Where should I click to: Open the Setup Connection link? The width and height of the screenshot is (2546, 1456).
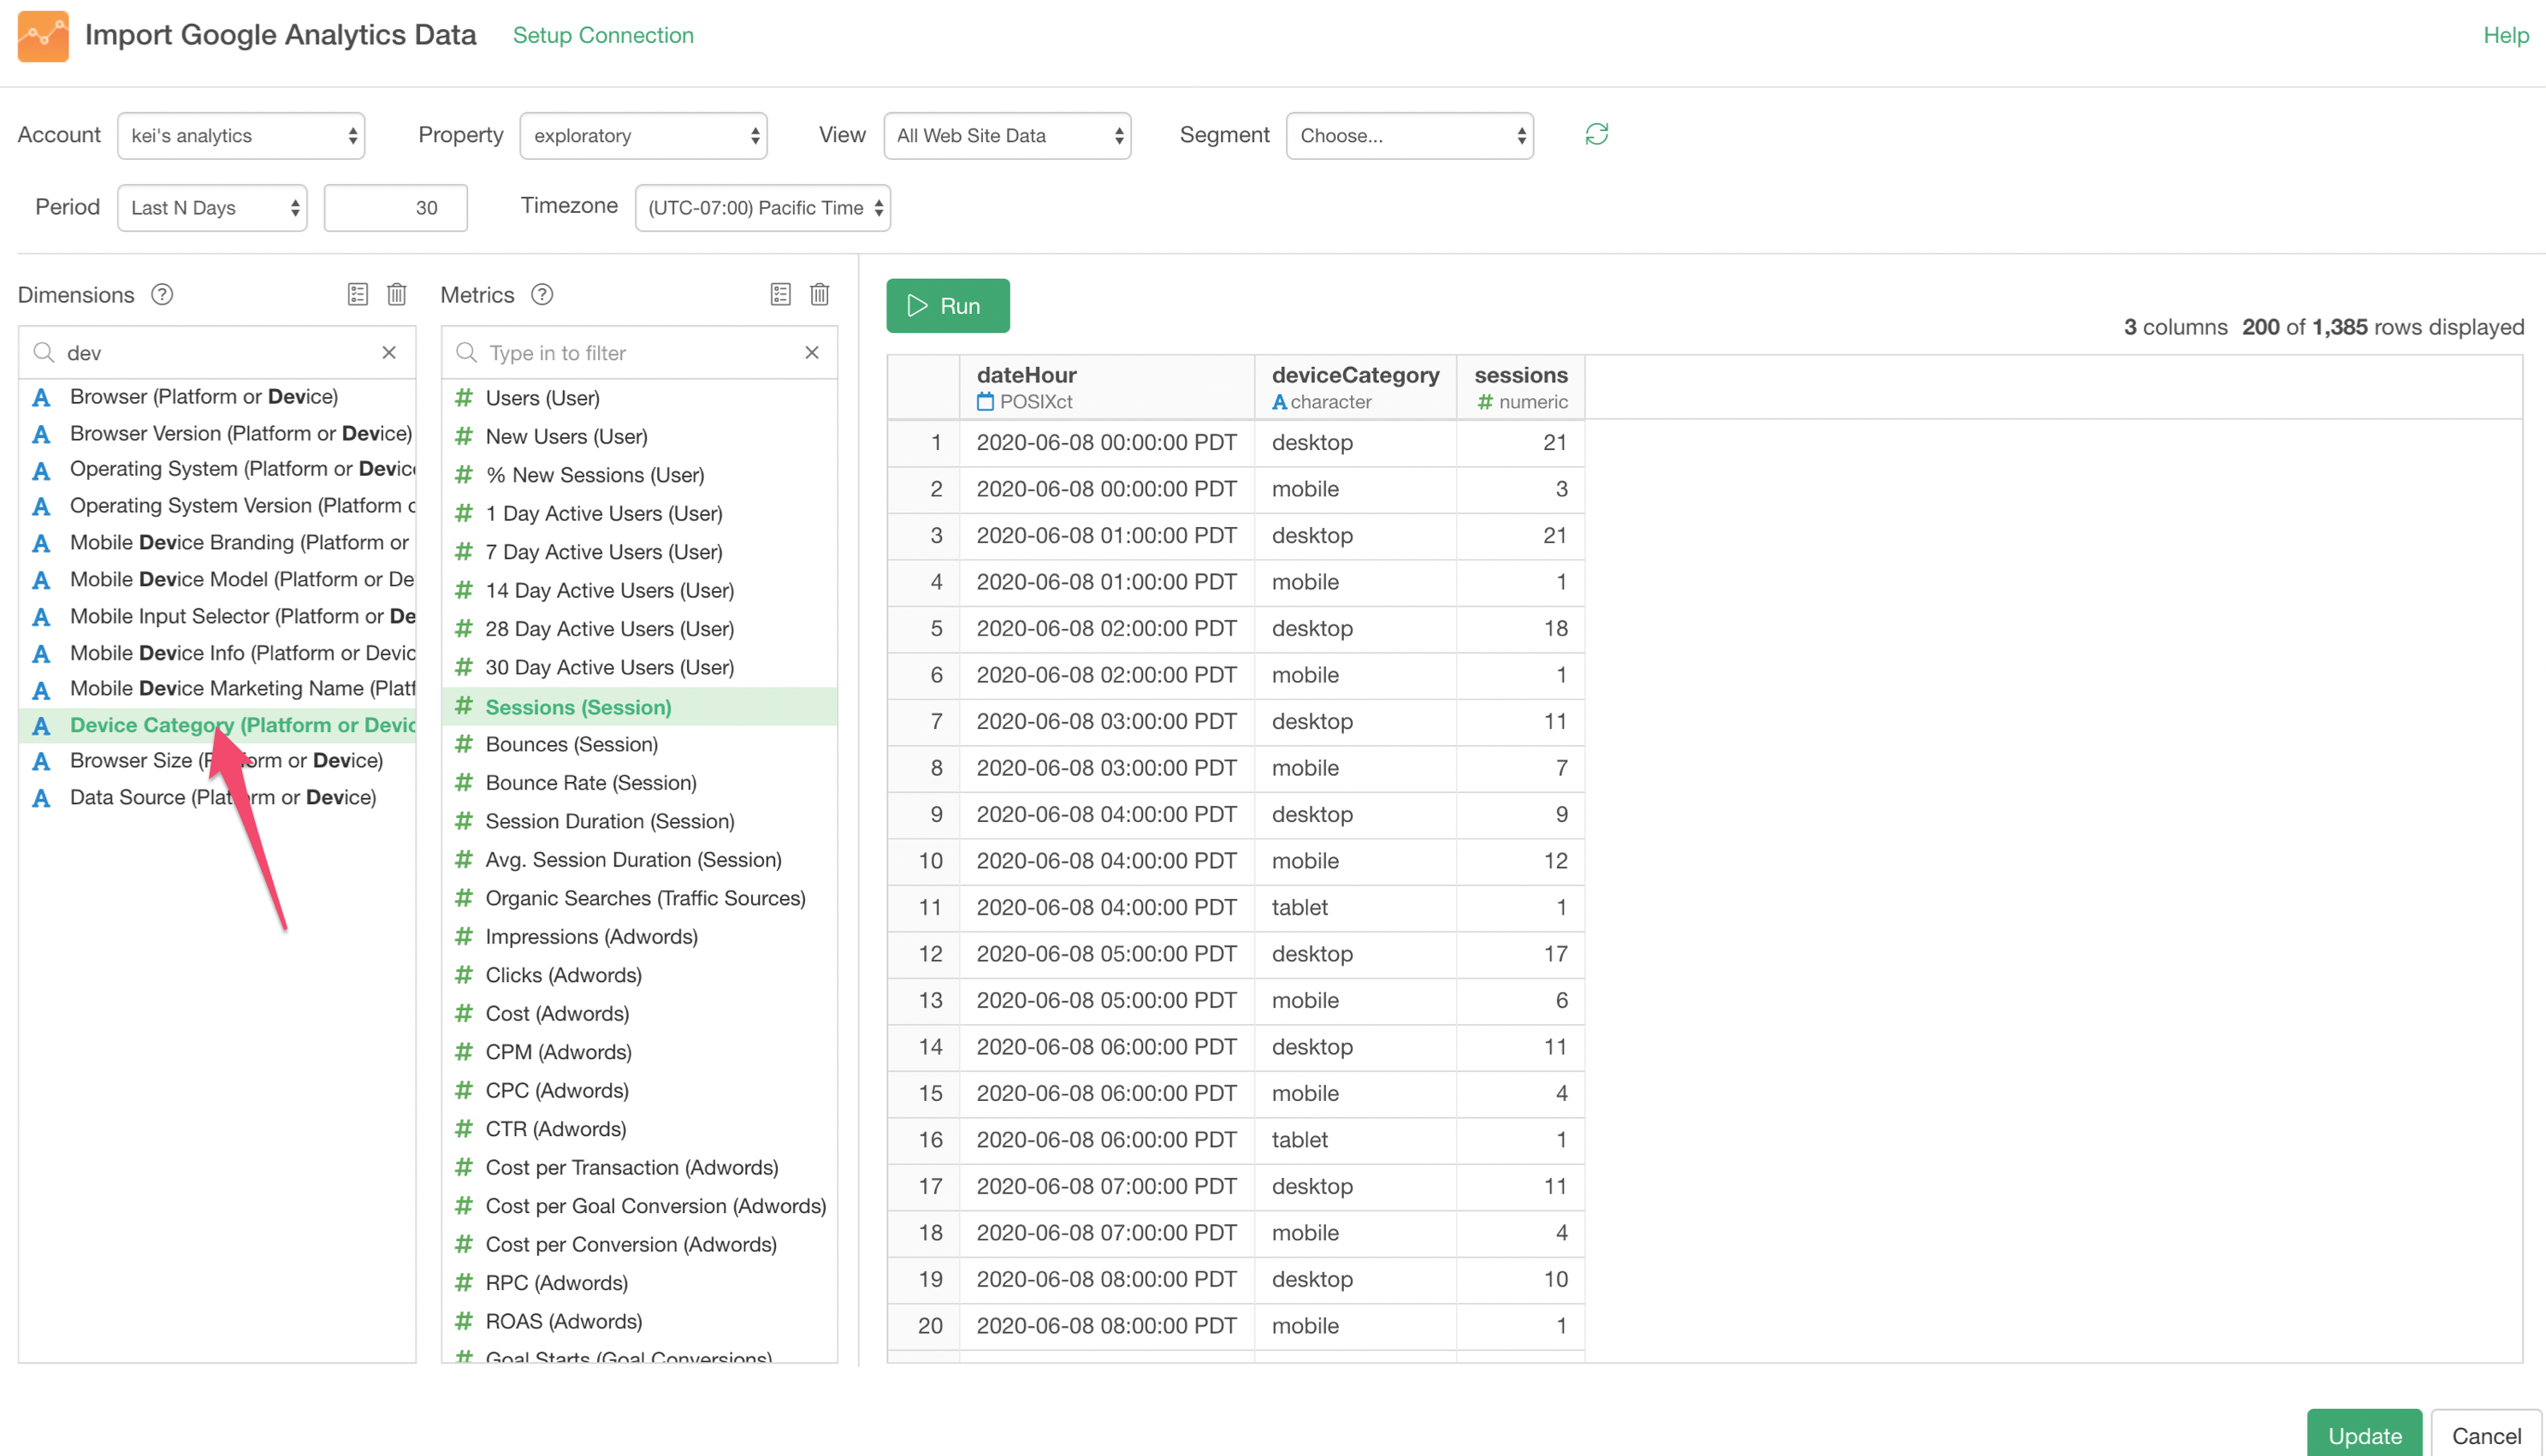pos(603,35)
